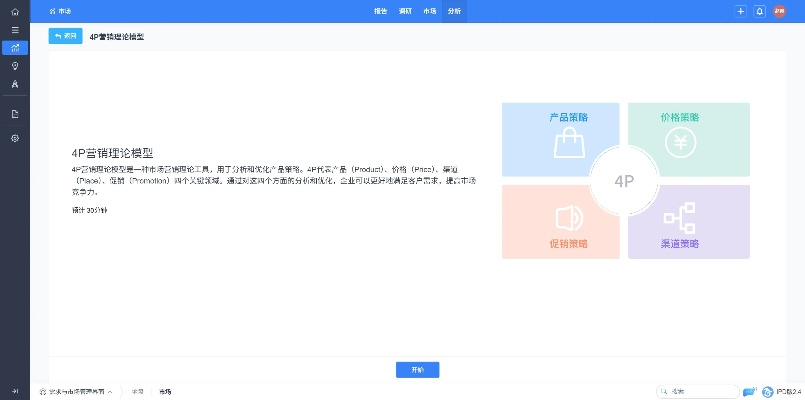
Task: Click the search field in the bottom bar
Action: coord(695,392)
